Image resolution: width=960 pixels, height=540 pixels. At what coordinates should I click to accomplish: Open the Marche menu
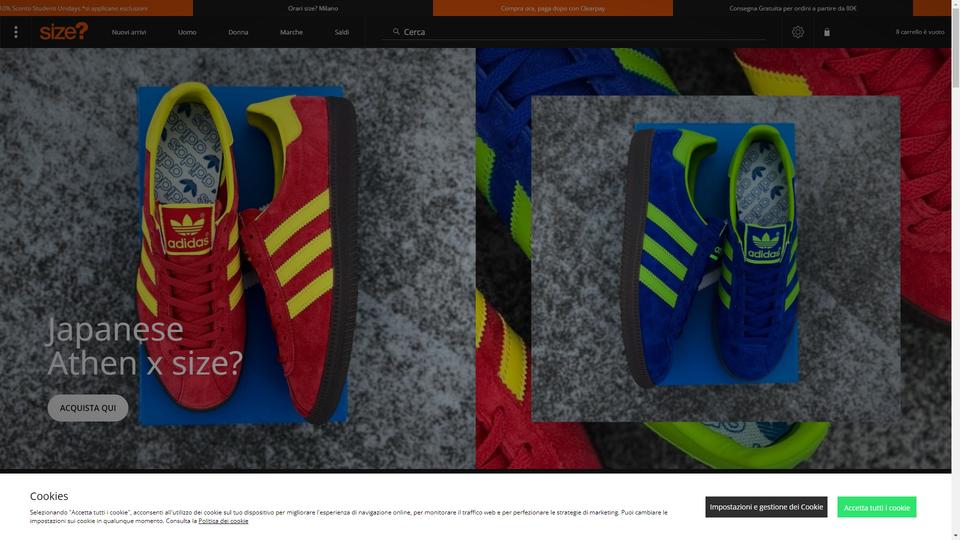point(291,32)
